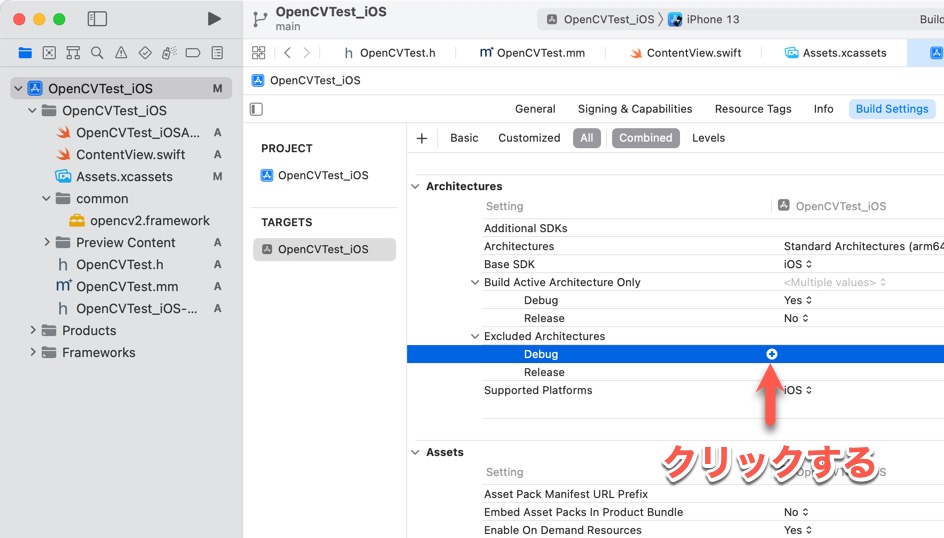Image resolution: width=944 pixels, height=538 pixels.
Task: Select OpenCVTest_iOS under PROJECT
Action: click(x=324, y=175)
